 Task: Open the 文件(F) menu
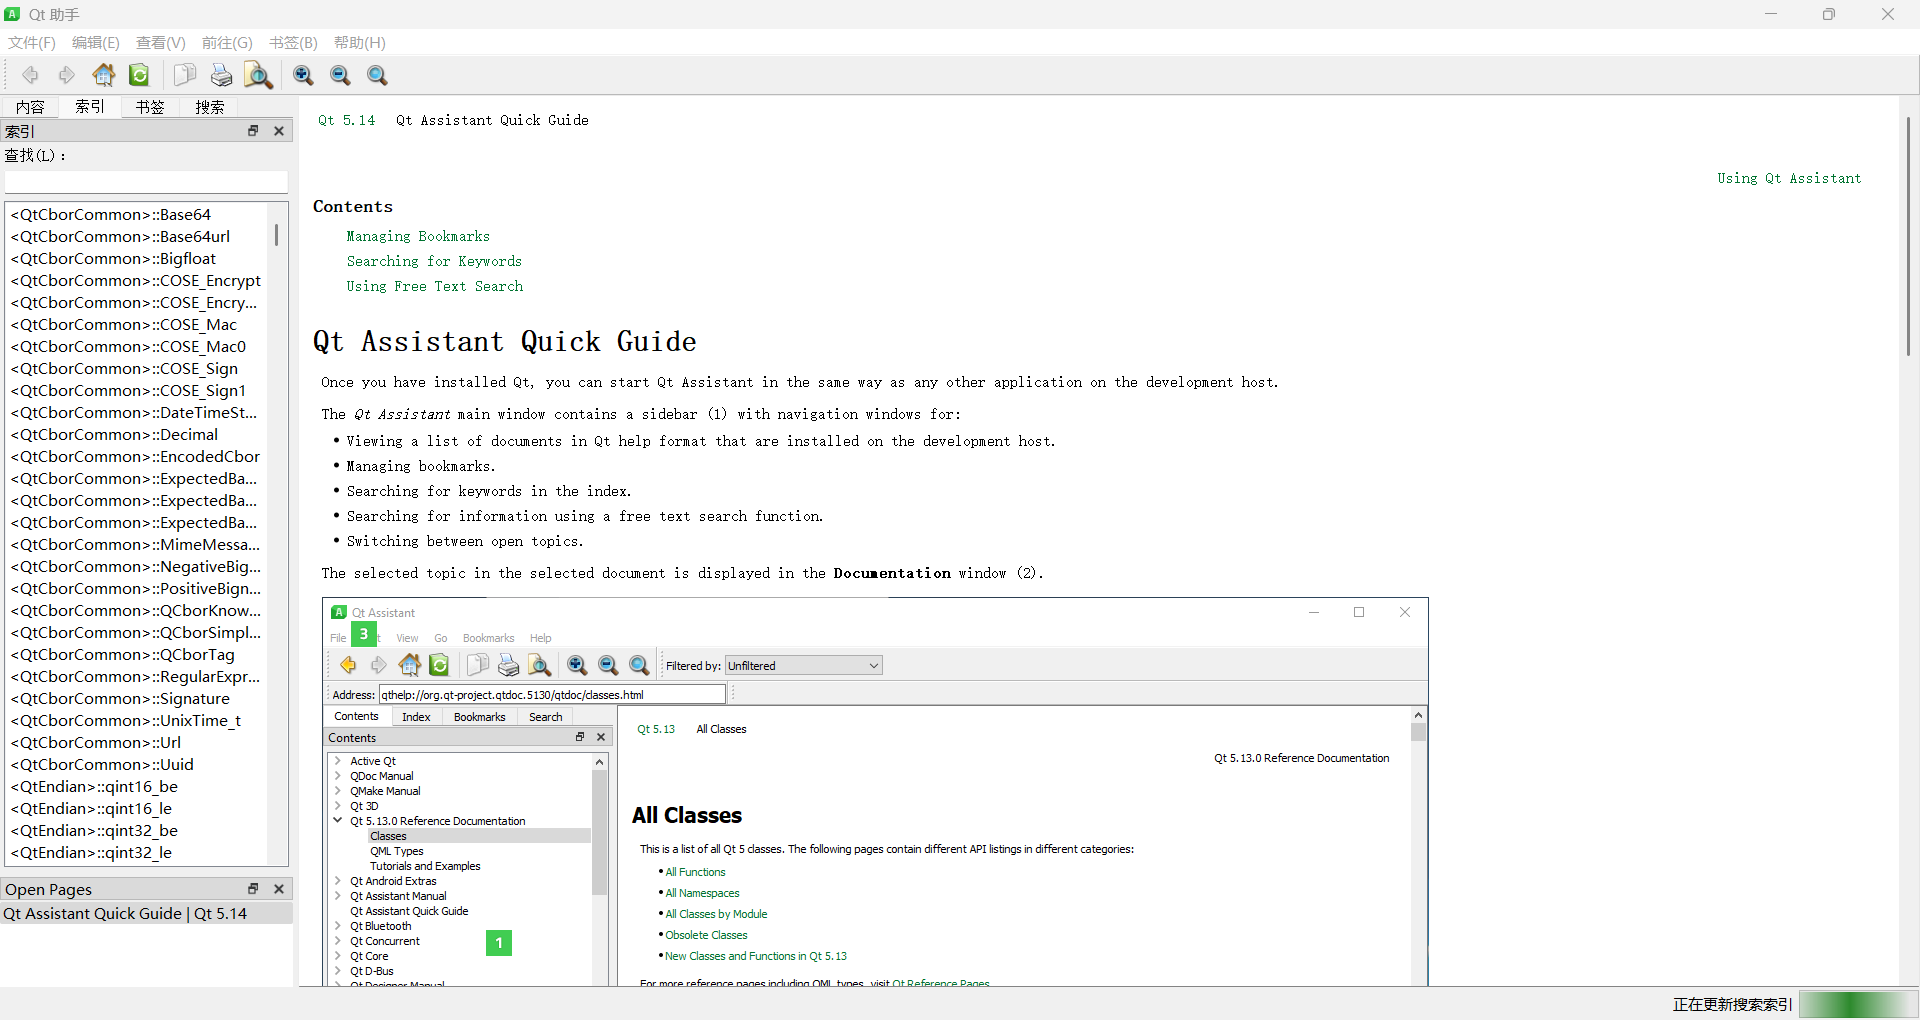pos(32,43)
